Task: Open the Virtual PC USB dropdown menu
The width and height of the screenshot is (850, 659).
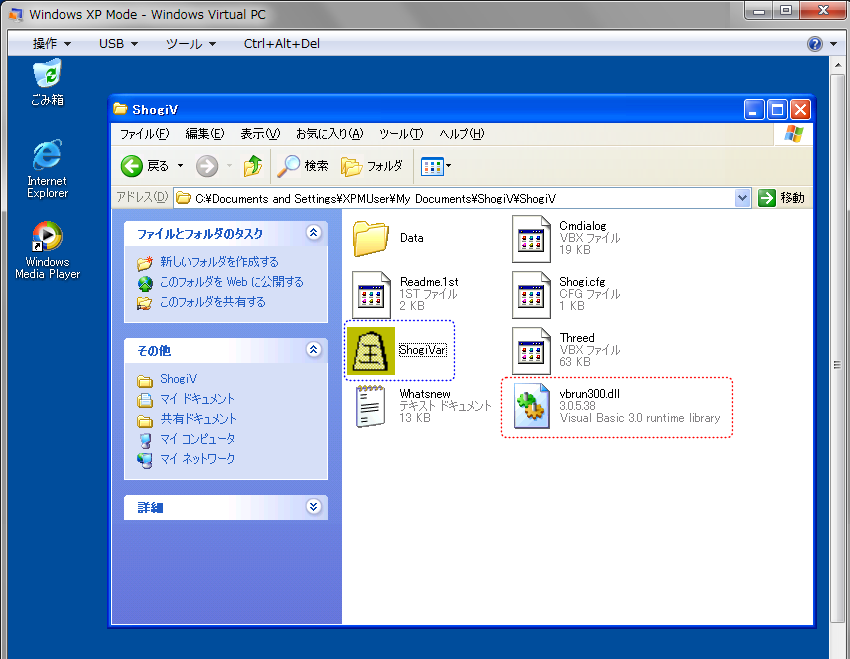Action: pyautogui.click(x=118, y=44)
